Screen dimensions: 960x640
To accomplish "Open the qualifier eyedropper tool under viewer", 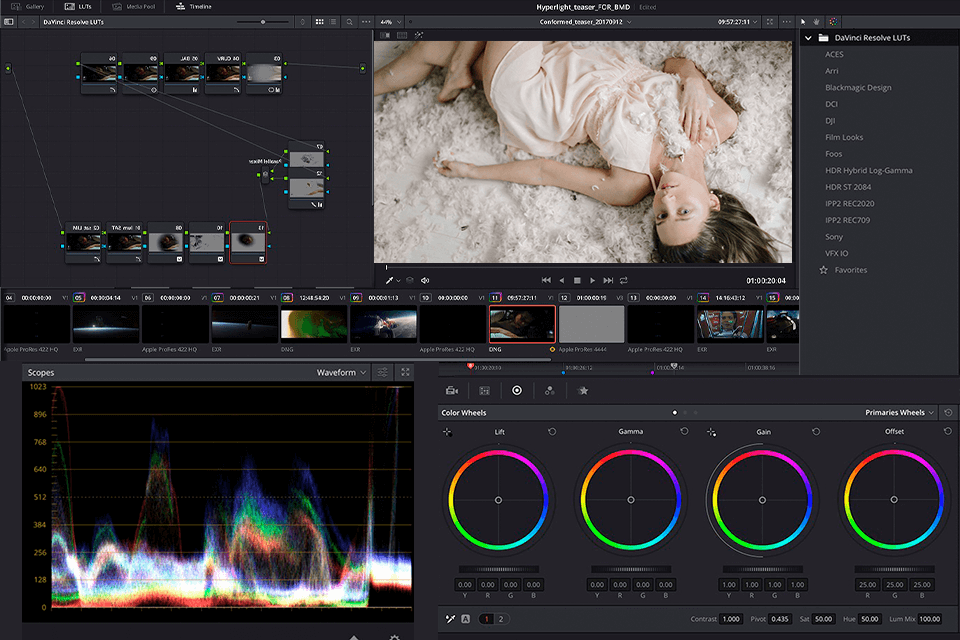I will 389,280.
